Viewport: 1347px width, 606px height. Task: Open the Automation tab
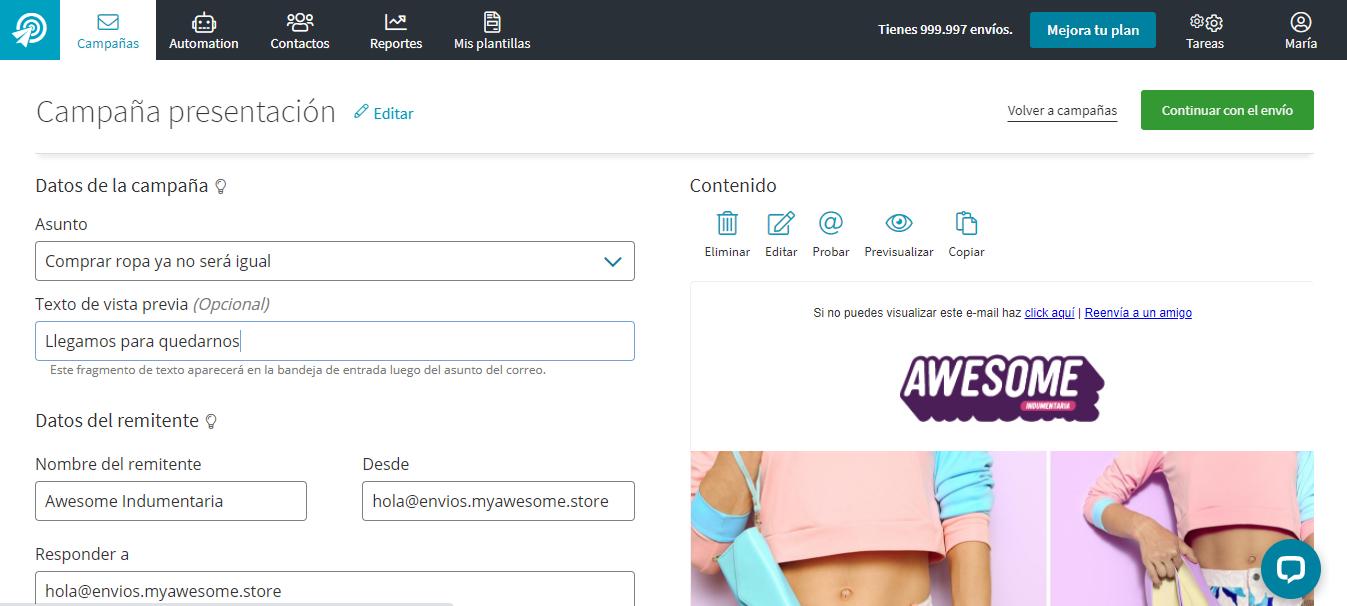coord(204,30)
